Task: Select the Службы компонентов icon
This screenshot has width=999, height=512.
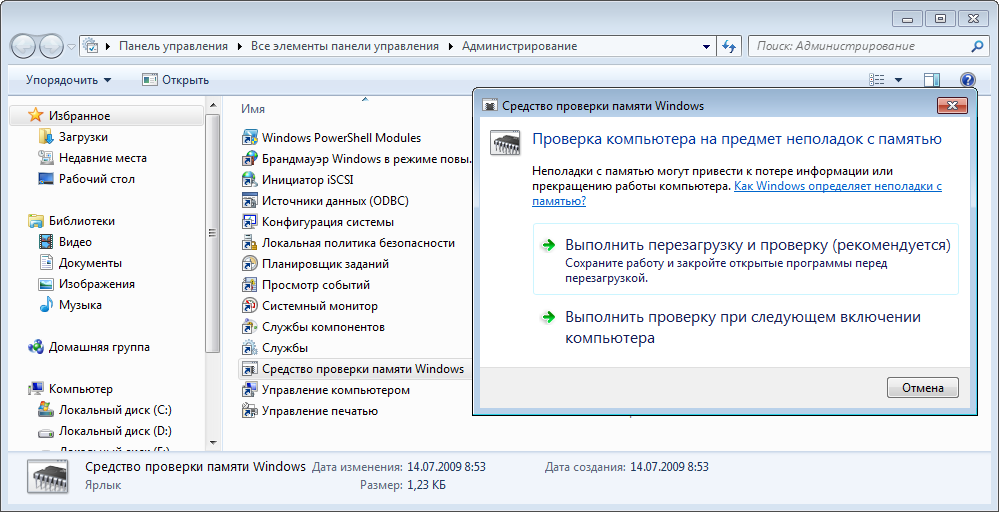Action: pyautogui.click(x=249, y=327)
